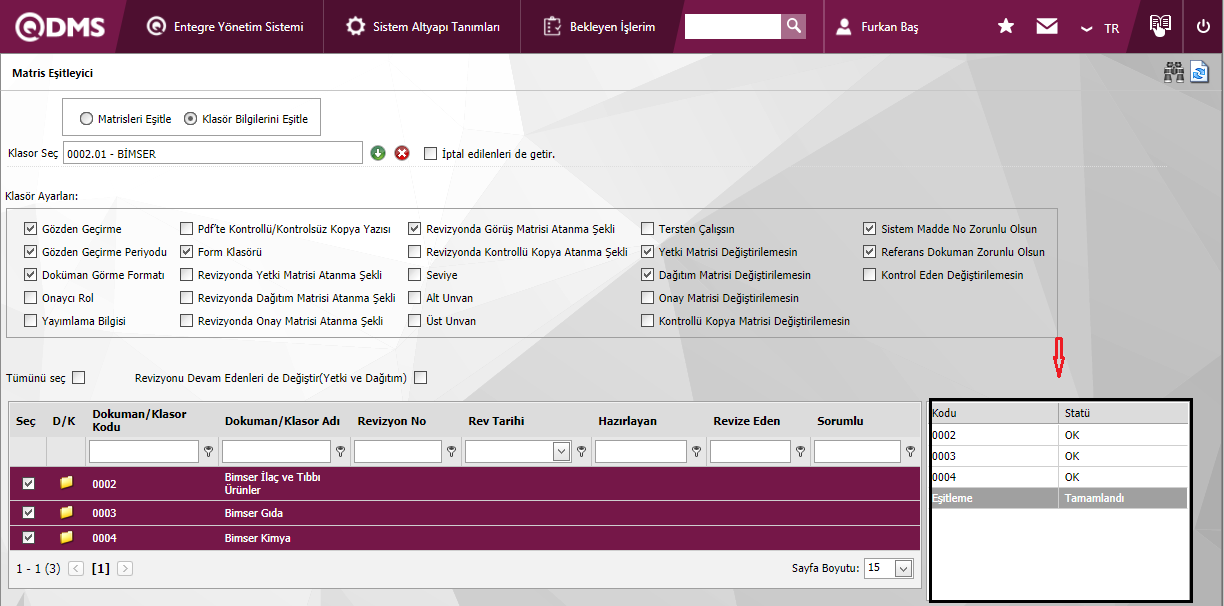Open Entegre Yönetim Sistemi menu
The width and height of the screenshot is (1224, 606).
click(x=225, y=27)
